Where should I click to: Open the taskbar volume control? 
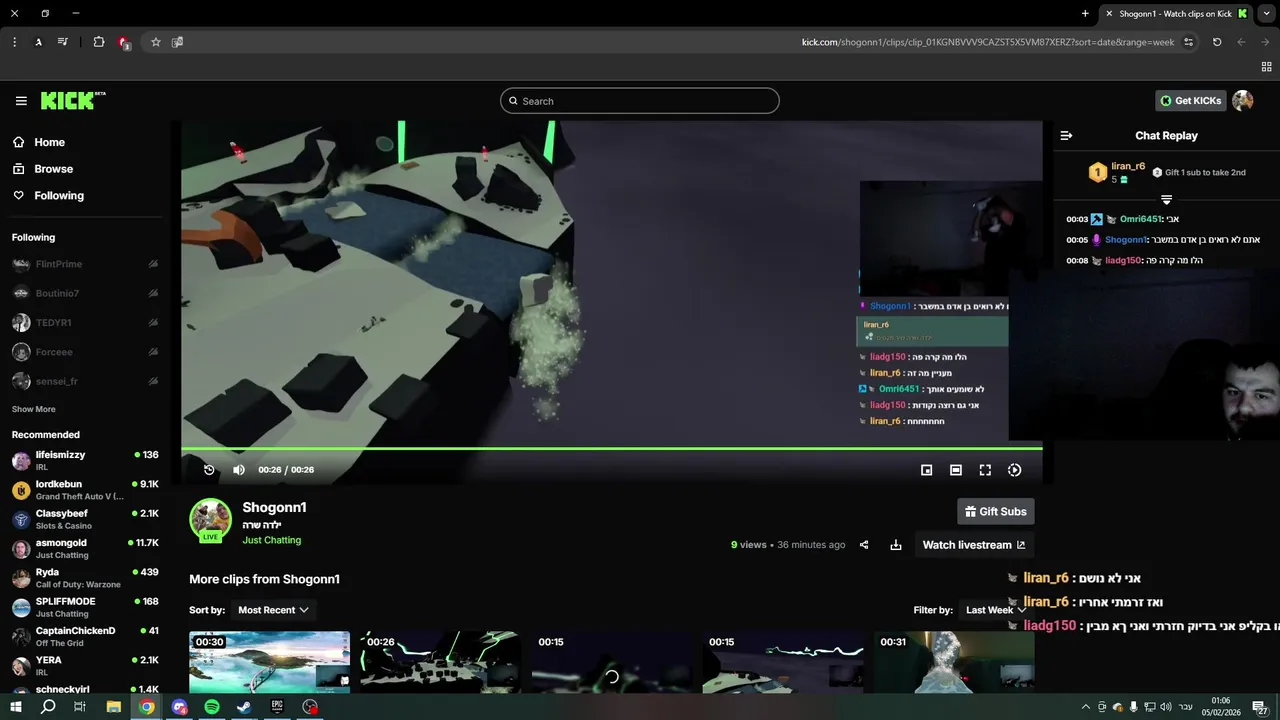(1166, 707)
